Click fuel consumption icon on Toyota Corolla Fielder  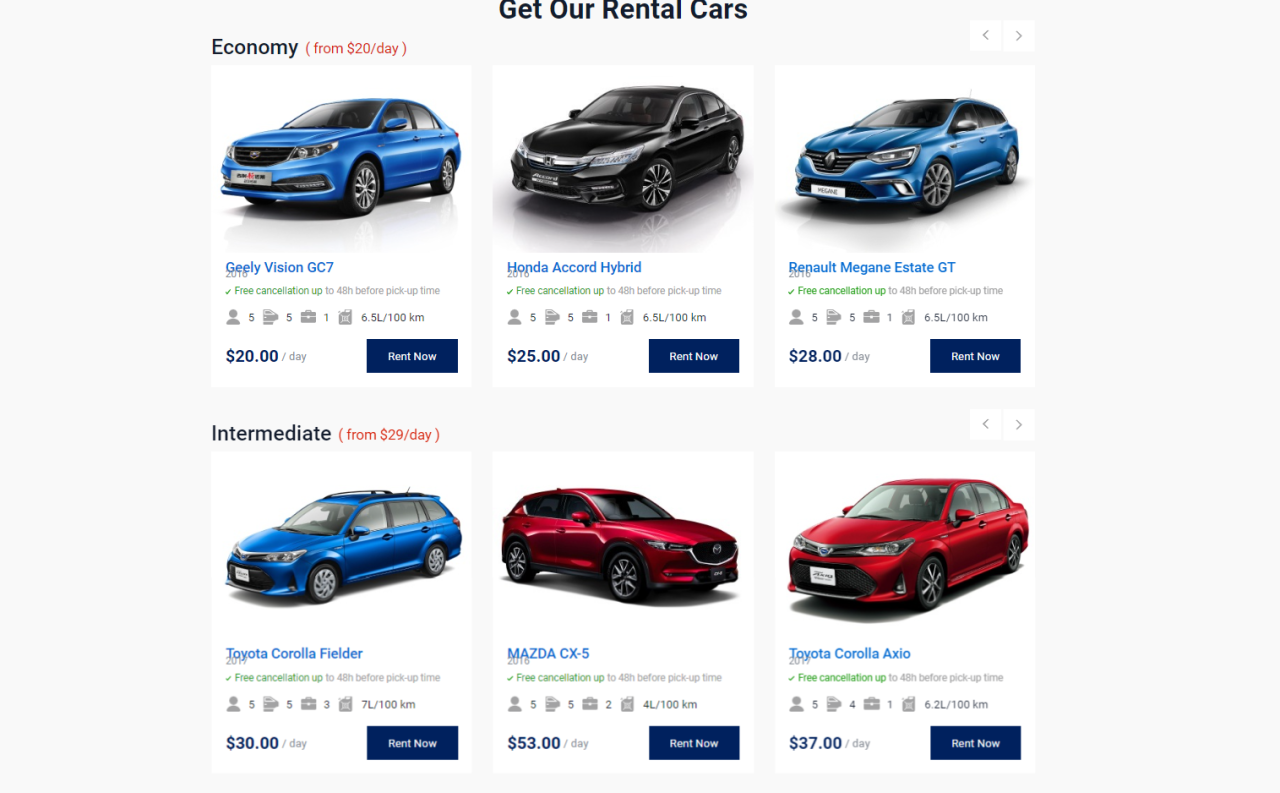(345, 704)
